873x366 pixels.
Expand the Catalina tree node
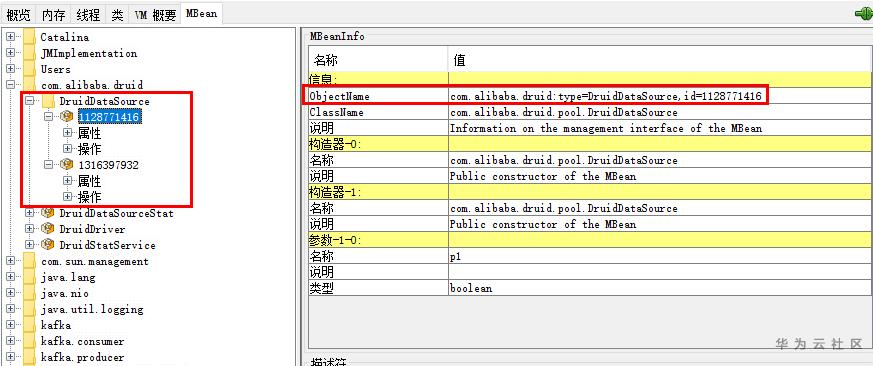tap(11, 37)
